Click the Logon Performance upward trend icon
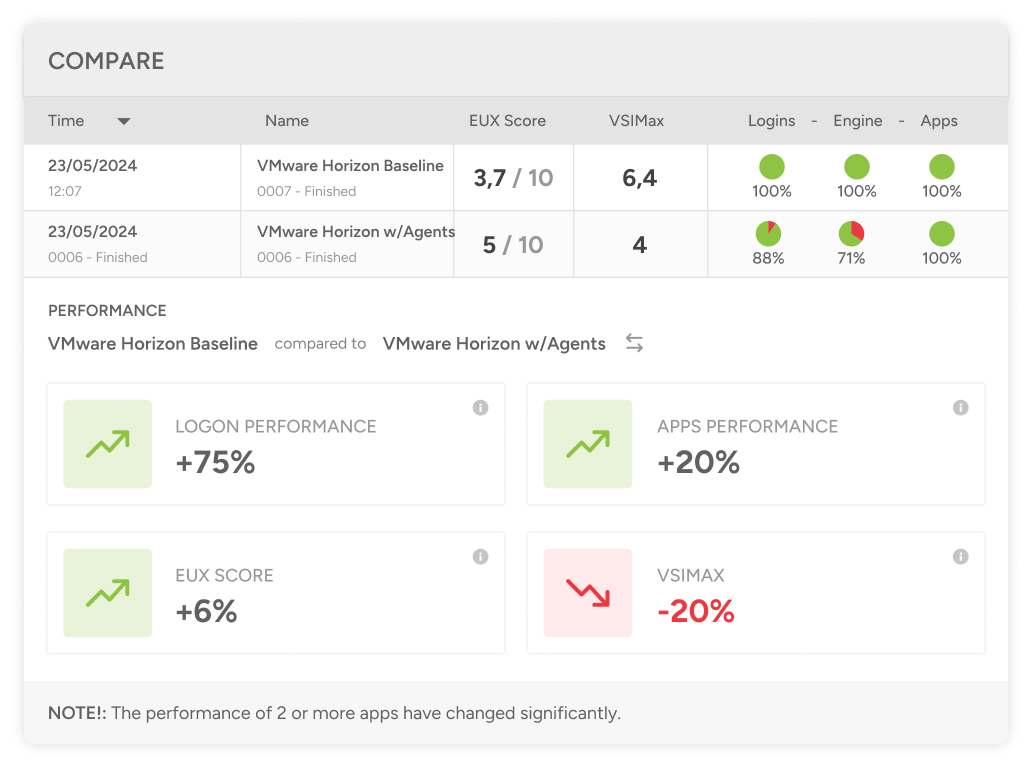The height and width of the screenshot is (768, 1024). pos(108,444)
